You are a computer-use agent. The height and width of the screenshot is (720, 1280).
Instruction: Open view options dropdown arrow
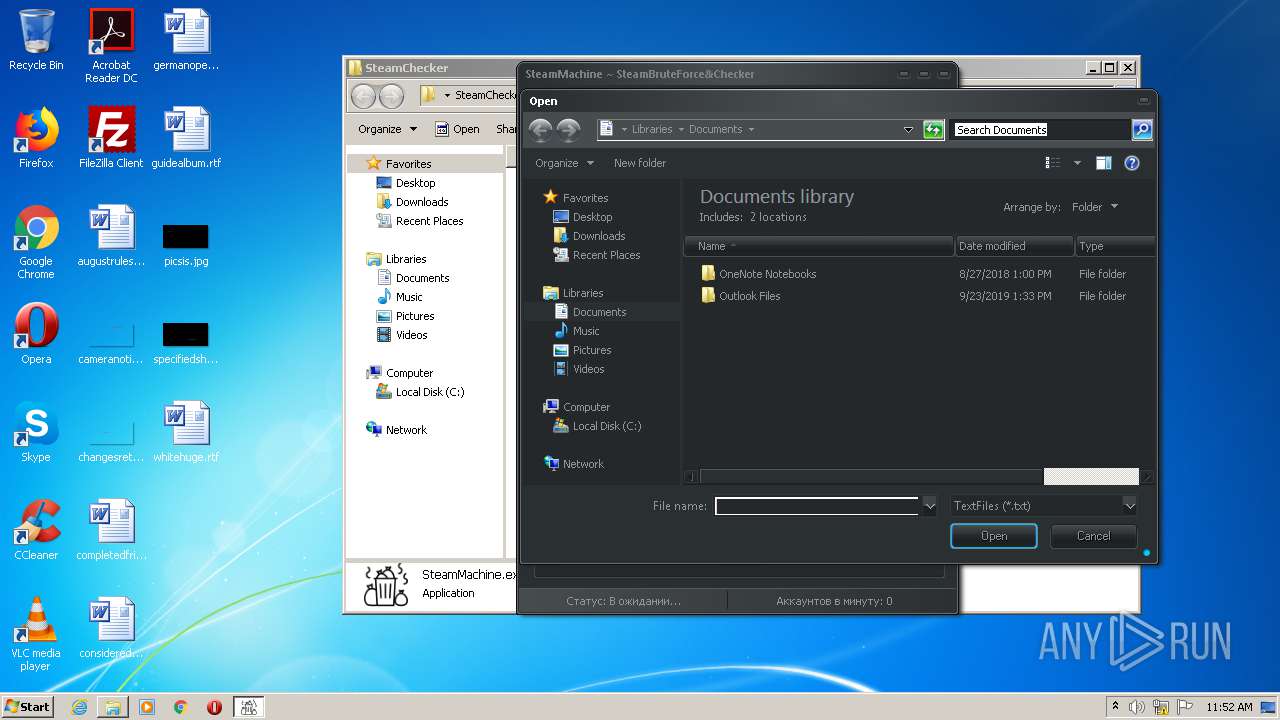pyautogui.click(x=1077, y=163)
